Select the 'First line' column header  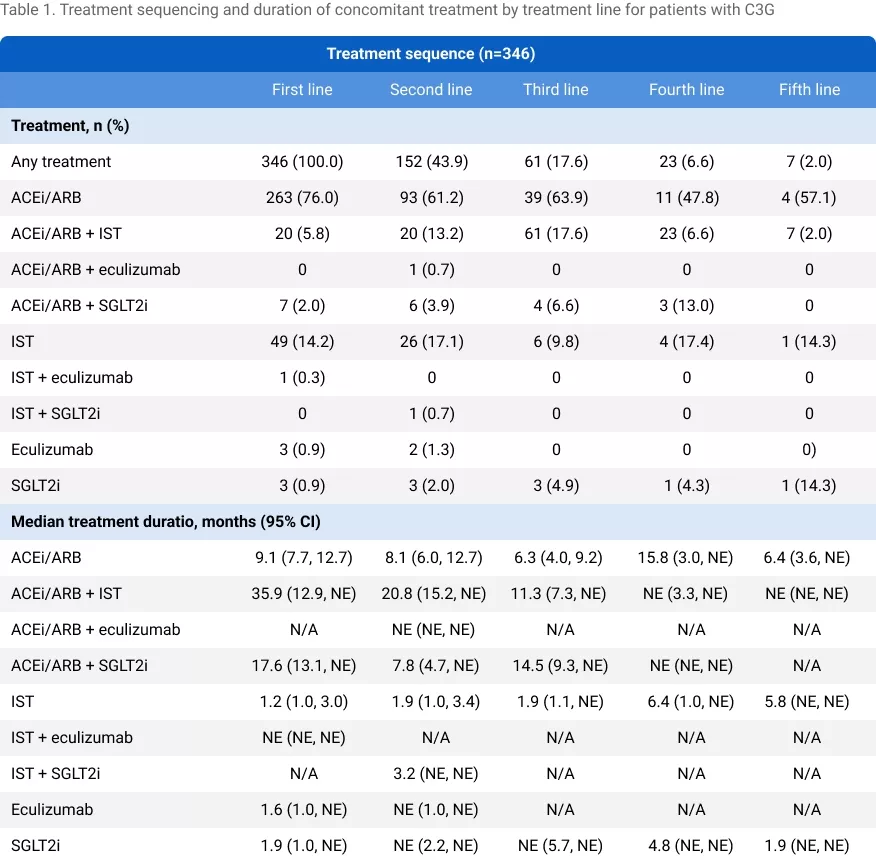pos(302,90)
